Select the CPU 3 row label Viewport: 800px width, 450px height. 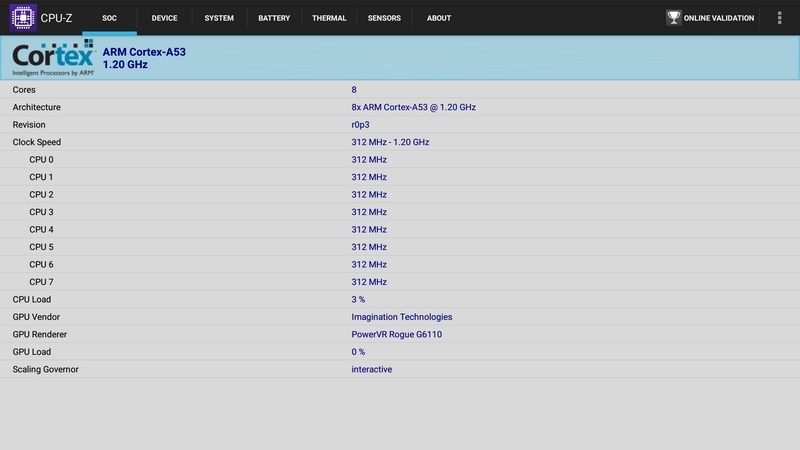pyautogui.click(x=41, y=212)
